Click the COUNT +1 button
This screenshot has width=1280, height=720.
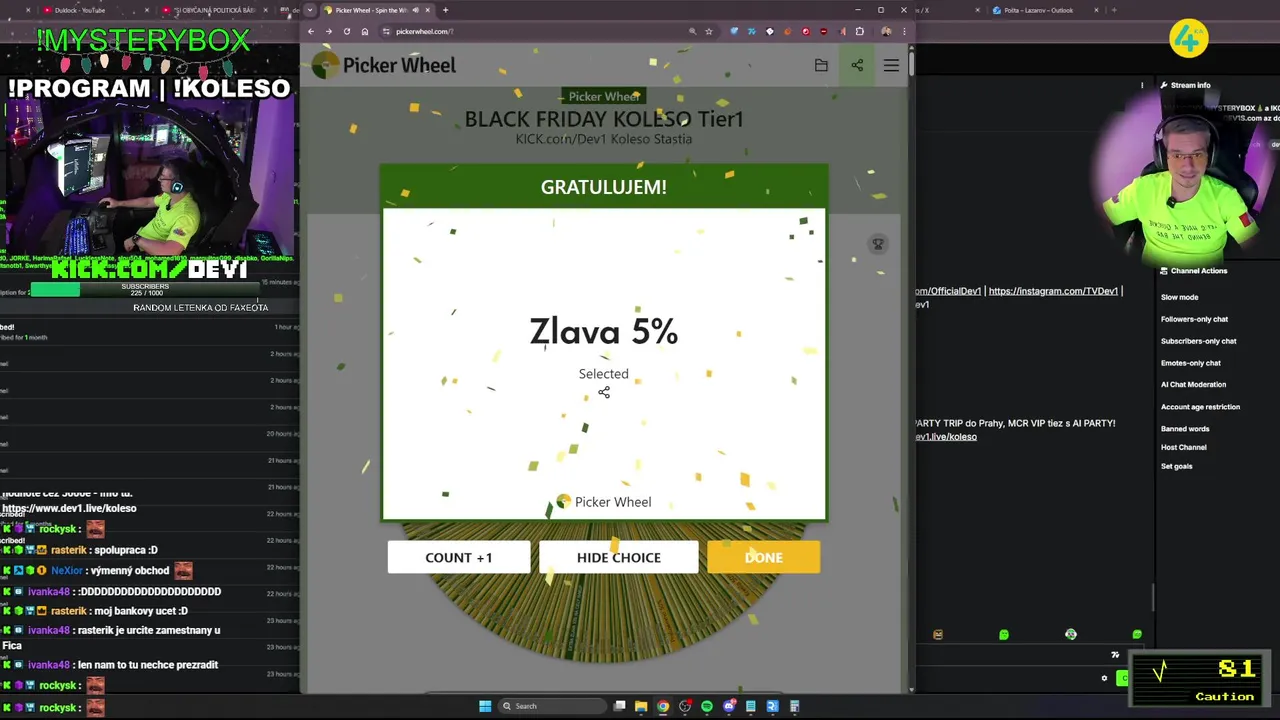[x=458, y=557]
